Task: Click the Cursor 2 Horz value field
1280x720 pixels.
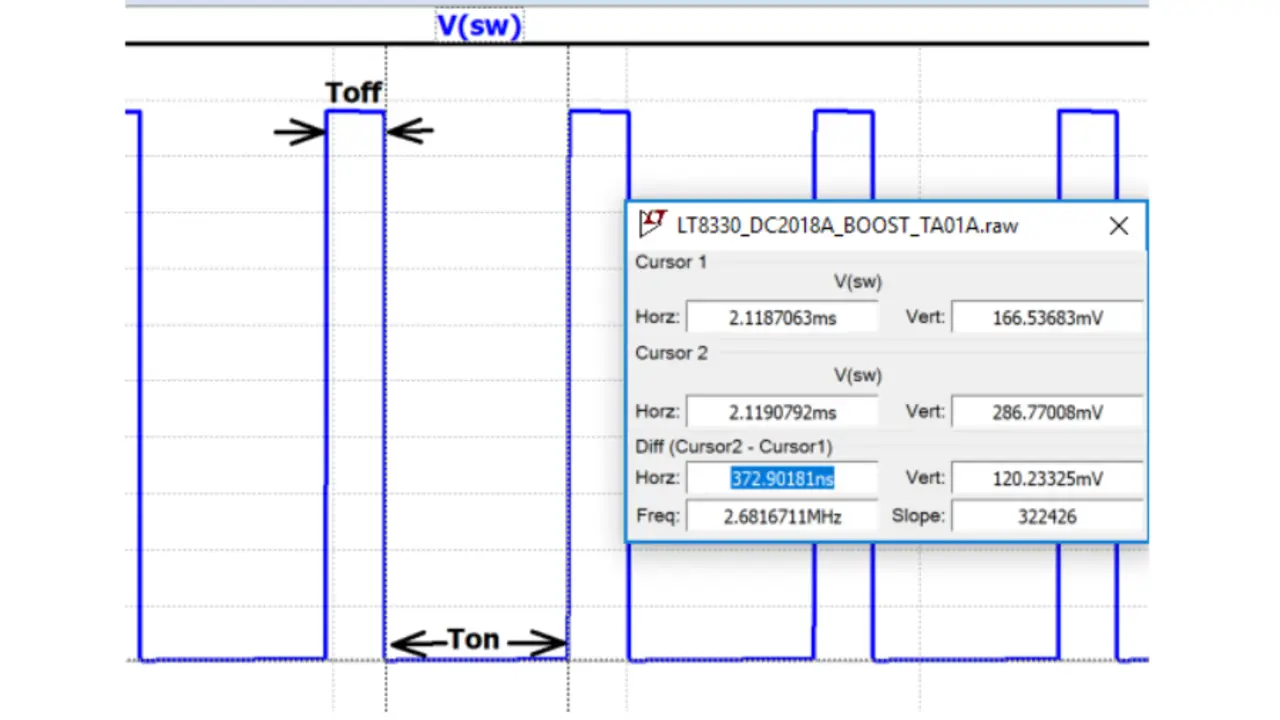Action: pyautogui.click(x=782, y=412)
